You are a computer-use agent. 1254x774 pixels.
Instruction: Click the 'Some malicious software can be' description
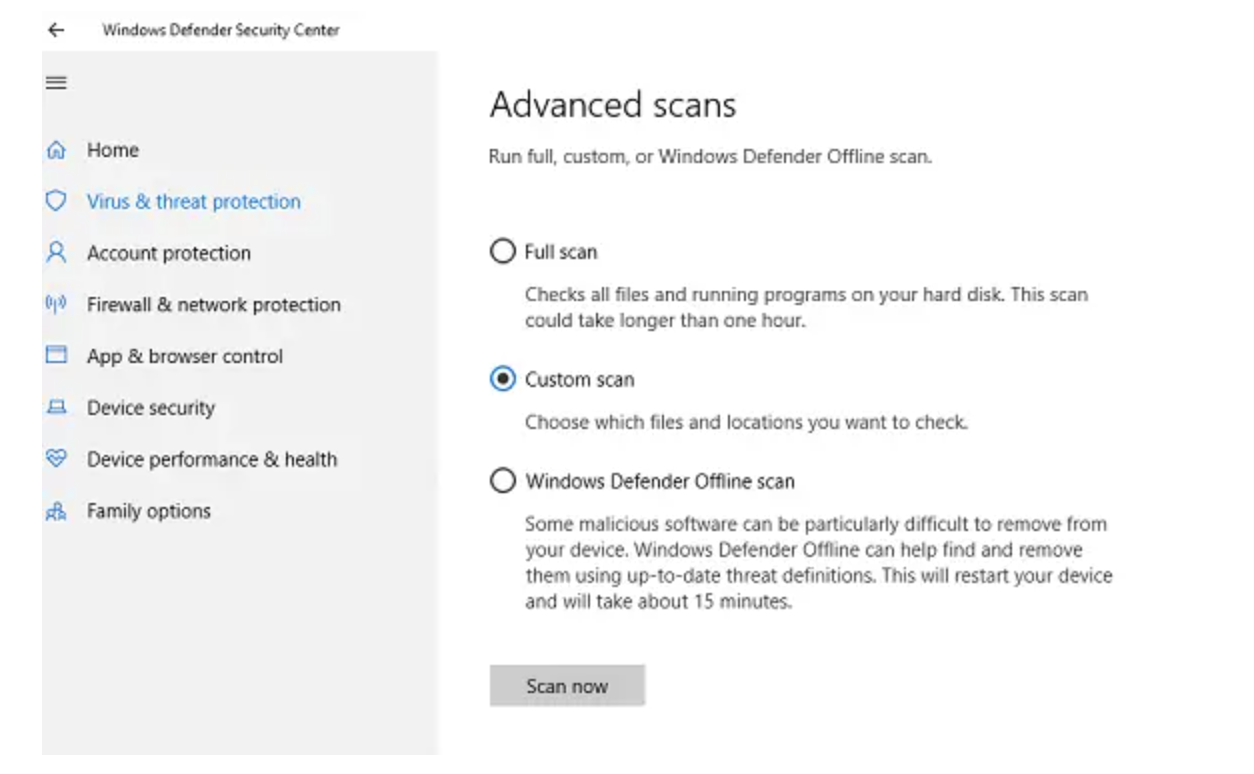click(819, 563)
